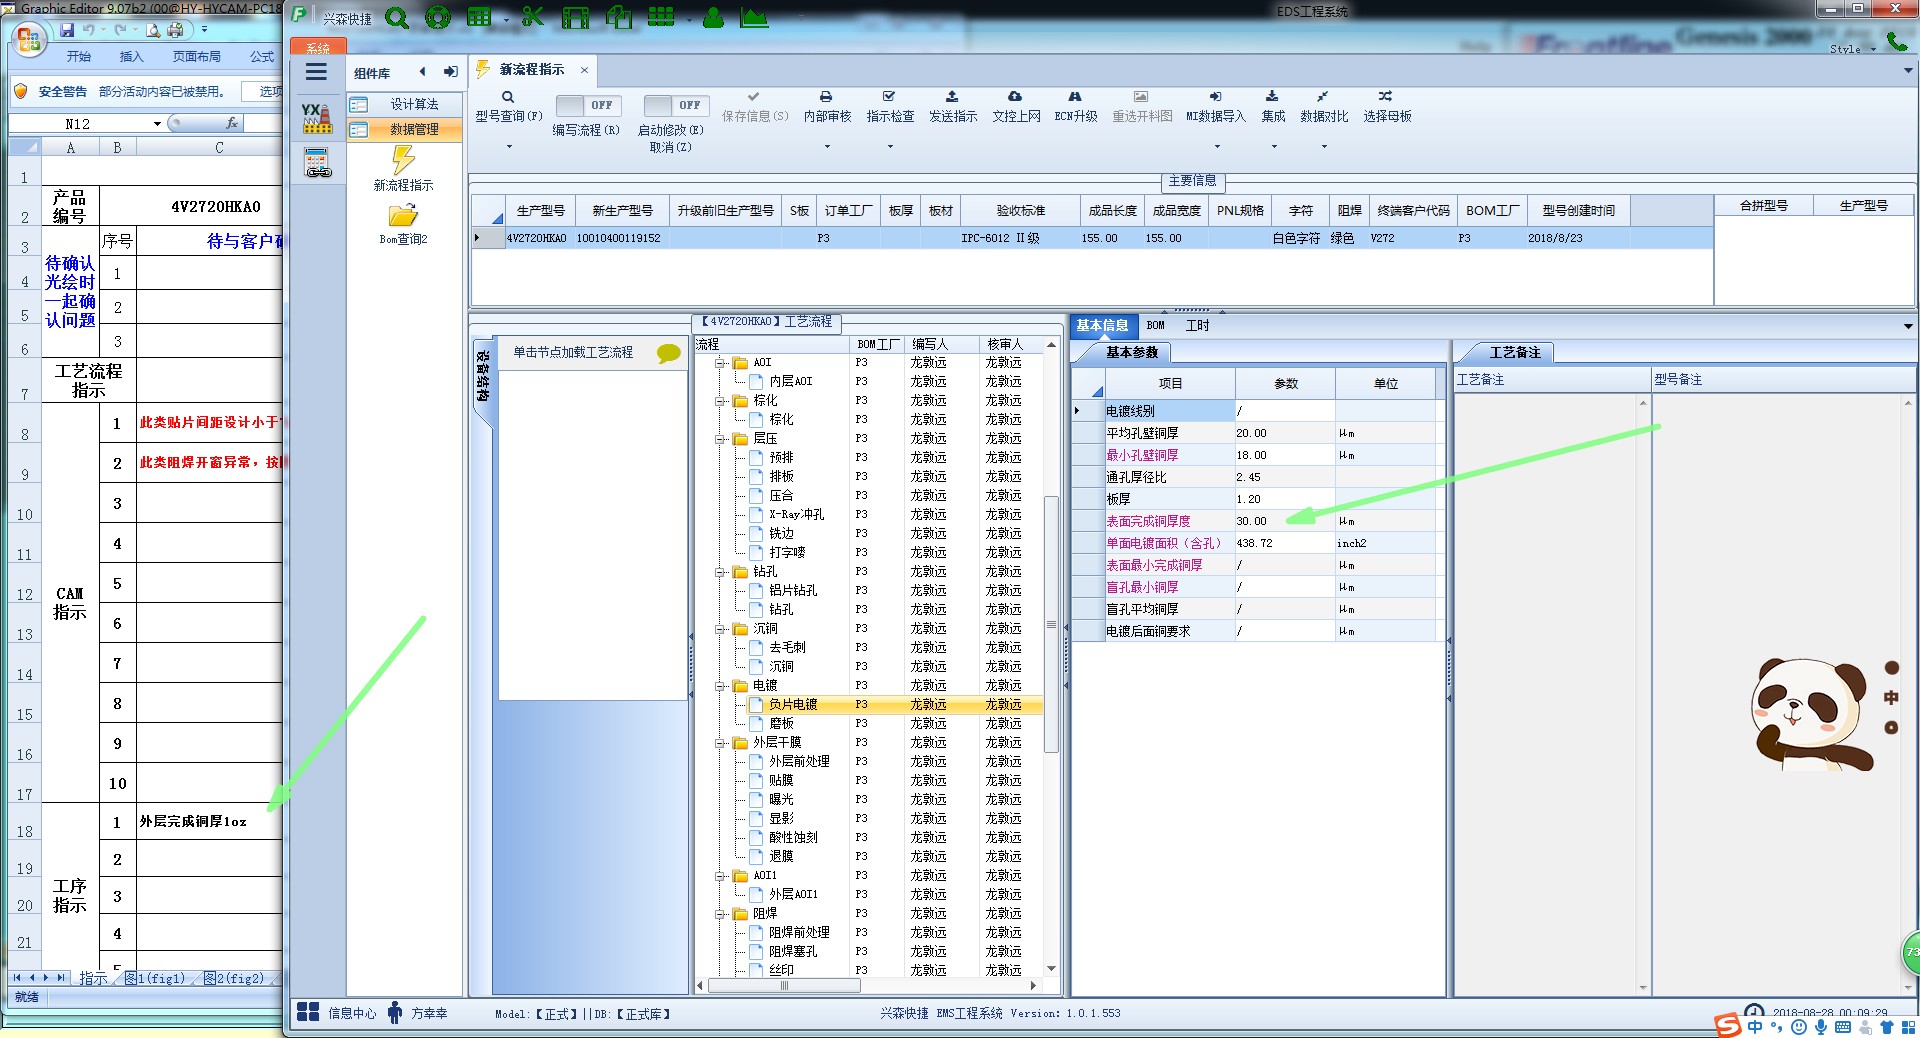Screen dimensions: 1920x1038
Task: Click the YX factory icon in sidebar
Action: (317, 117)
